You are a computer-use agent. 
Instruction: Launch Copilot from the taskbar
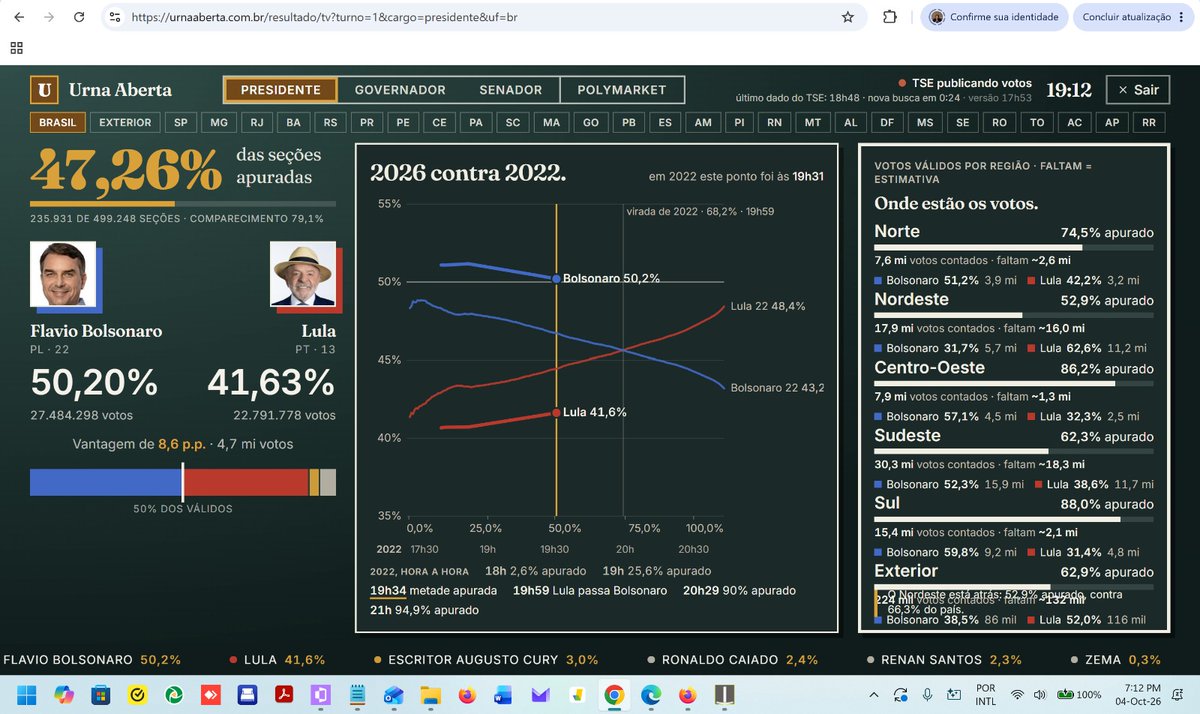[x=64, y=694]
